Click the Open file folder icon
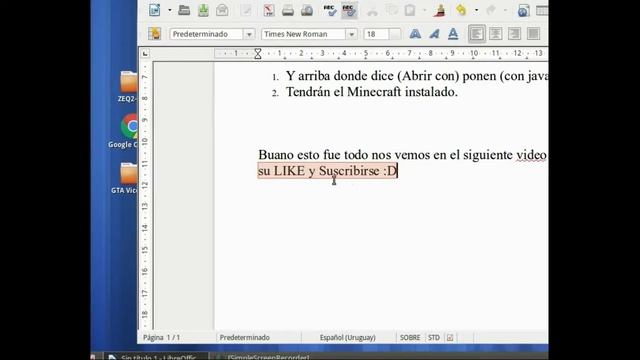640x360 pixels. tap(184, 10)
